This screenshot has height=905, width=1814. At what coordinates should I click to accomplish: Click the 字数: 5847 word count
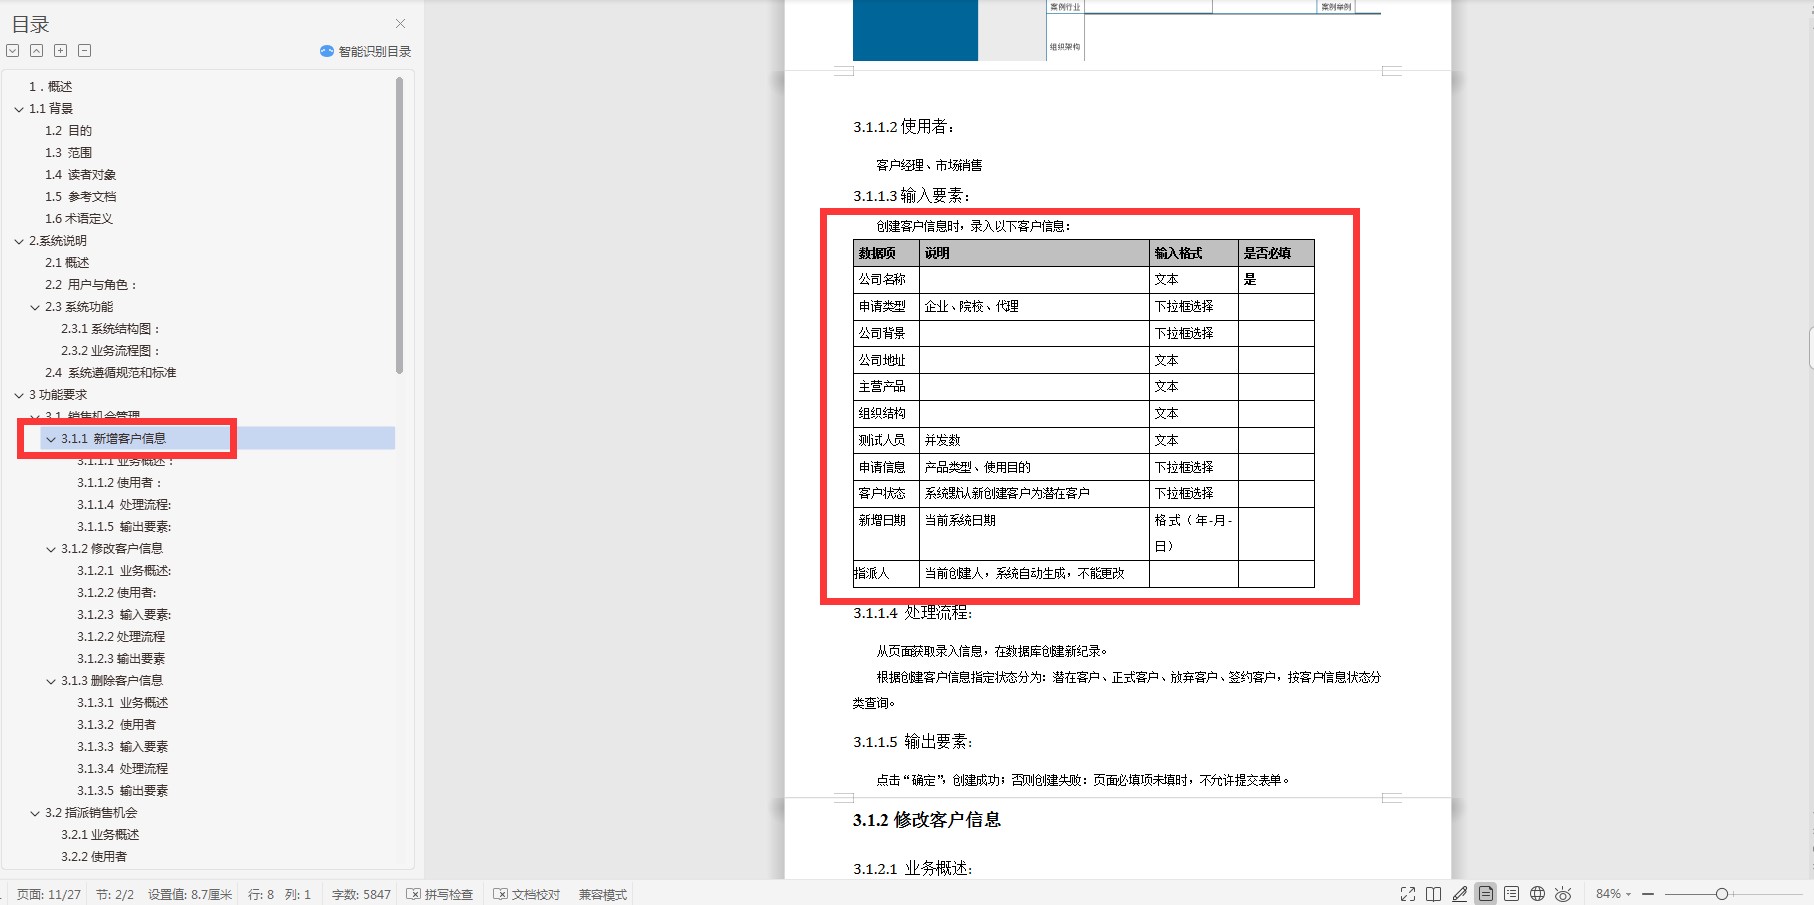(x=361, y=894)
